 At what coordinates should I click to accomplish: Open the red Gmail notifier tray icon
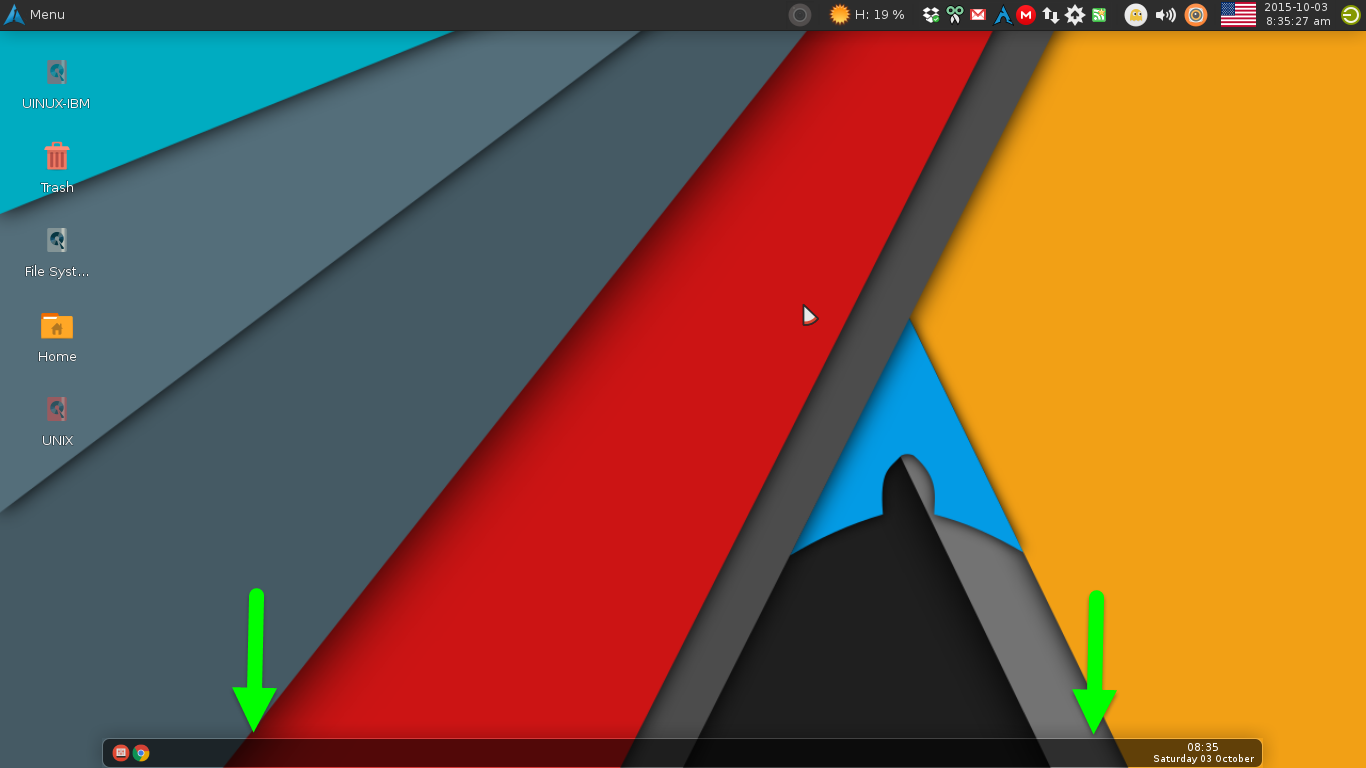point(1025,14)
